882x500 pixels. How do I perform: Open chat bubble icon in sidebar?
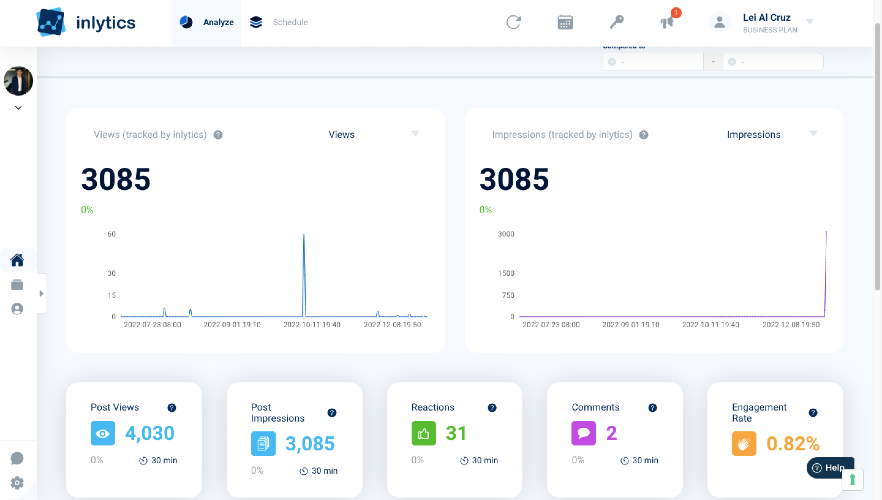17,459
